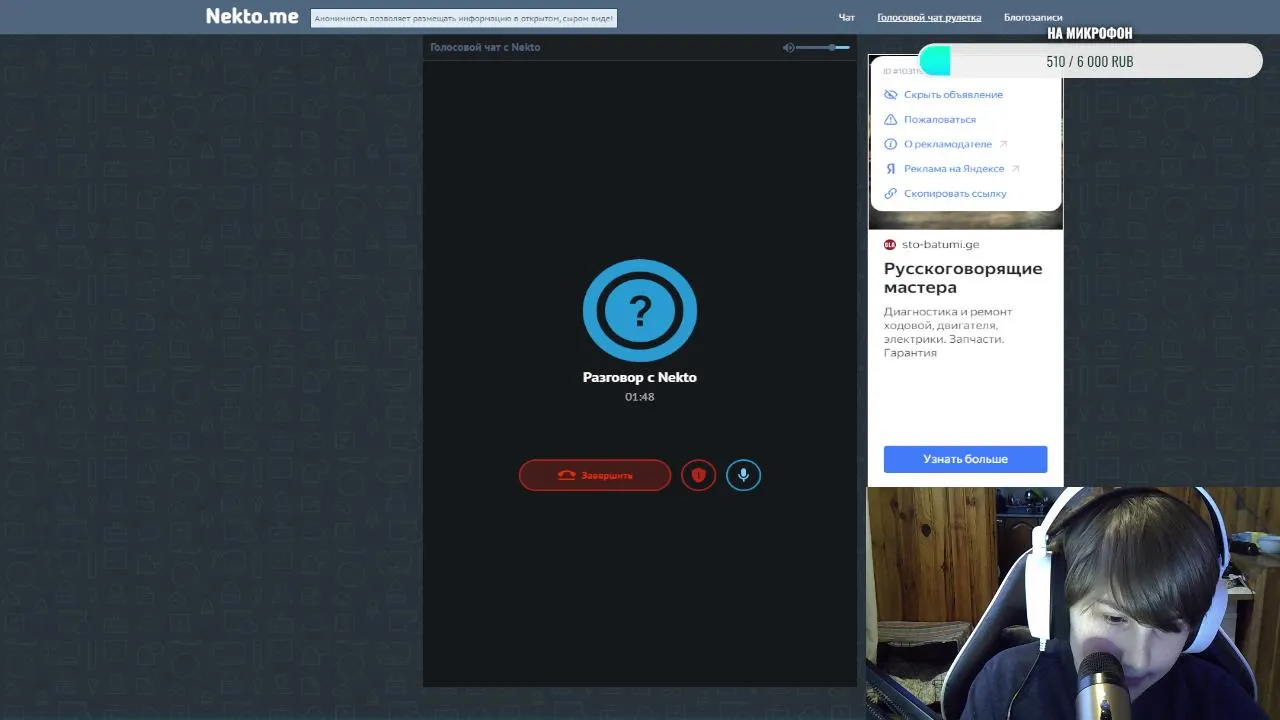Viewport: 1280px width, 720px height.
Task: Click the НА МИКРОФОН goal title
Action: (1090, 33)
